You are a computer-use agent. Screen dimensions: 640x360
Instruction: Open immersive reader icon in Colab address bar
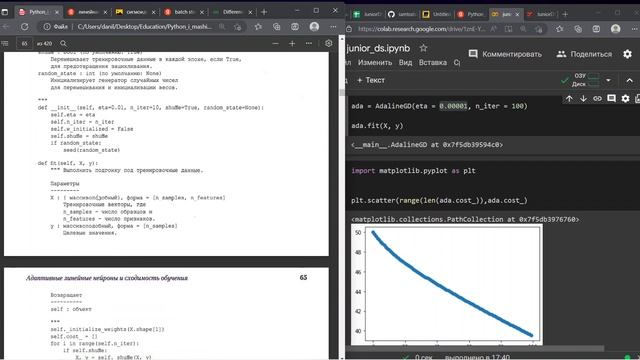509,29
